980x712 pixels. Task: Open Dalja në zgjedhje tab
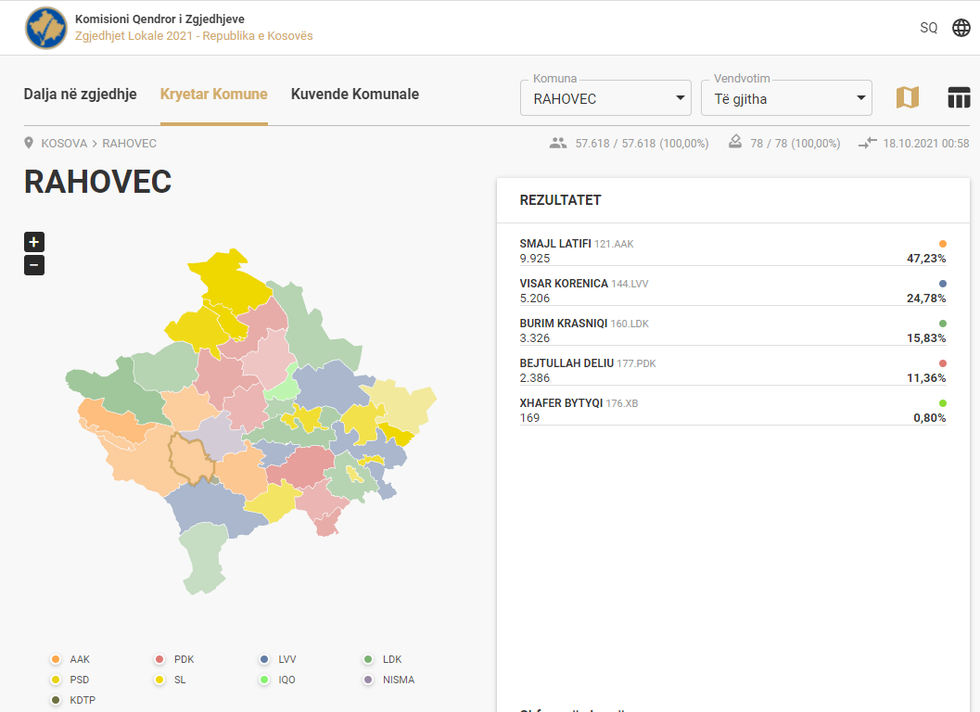[x=80, y=94]
